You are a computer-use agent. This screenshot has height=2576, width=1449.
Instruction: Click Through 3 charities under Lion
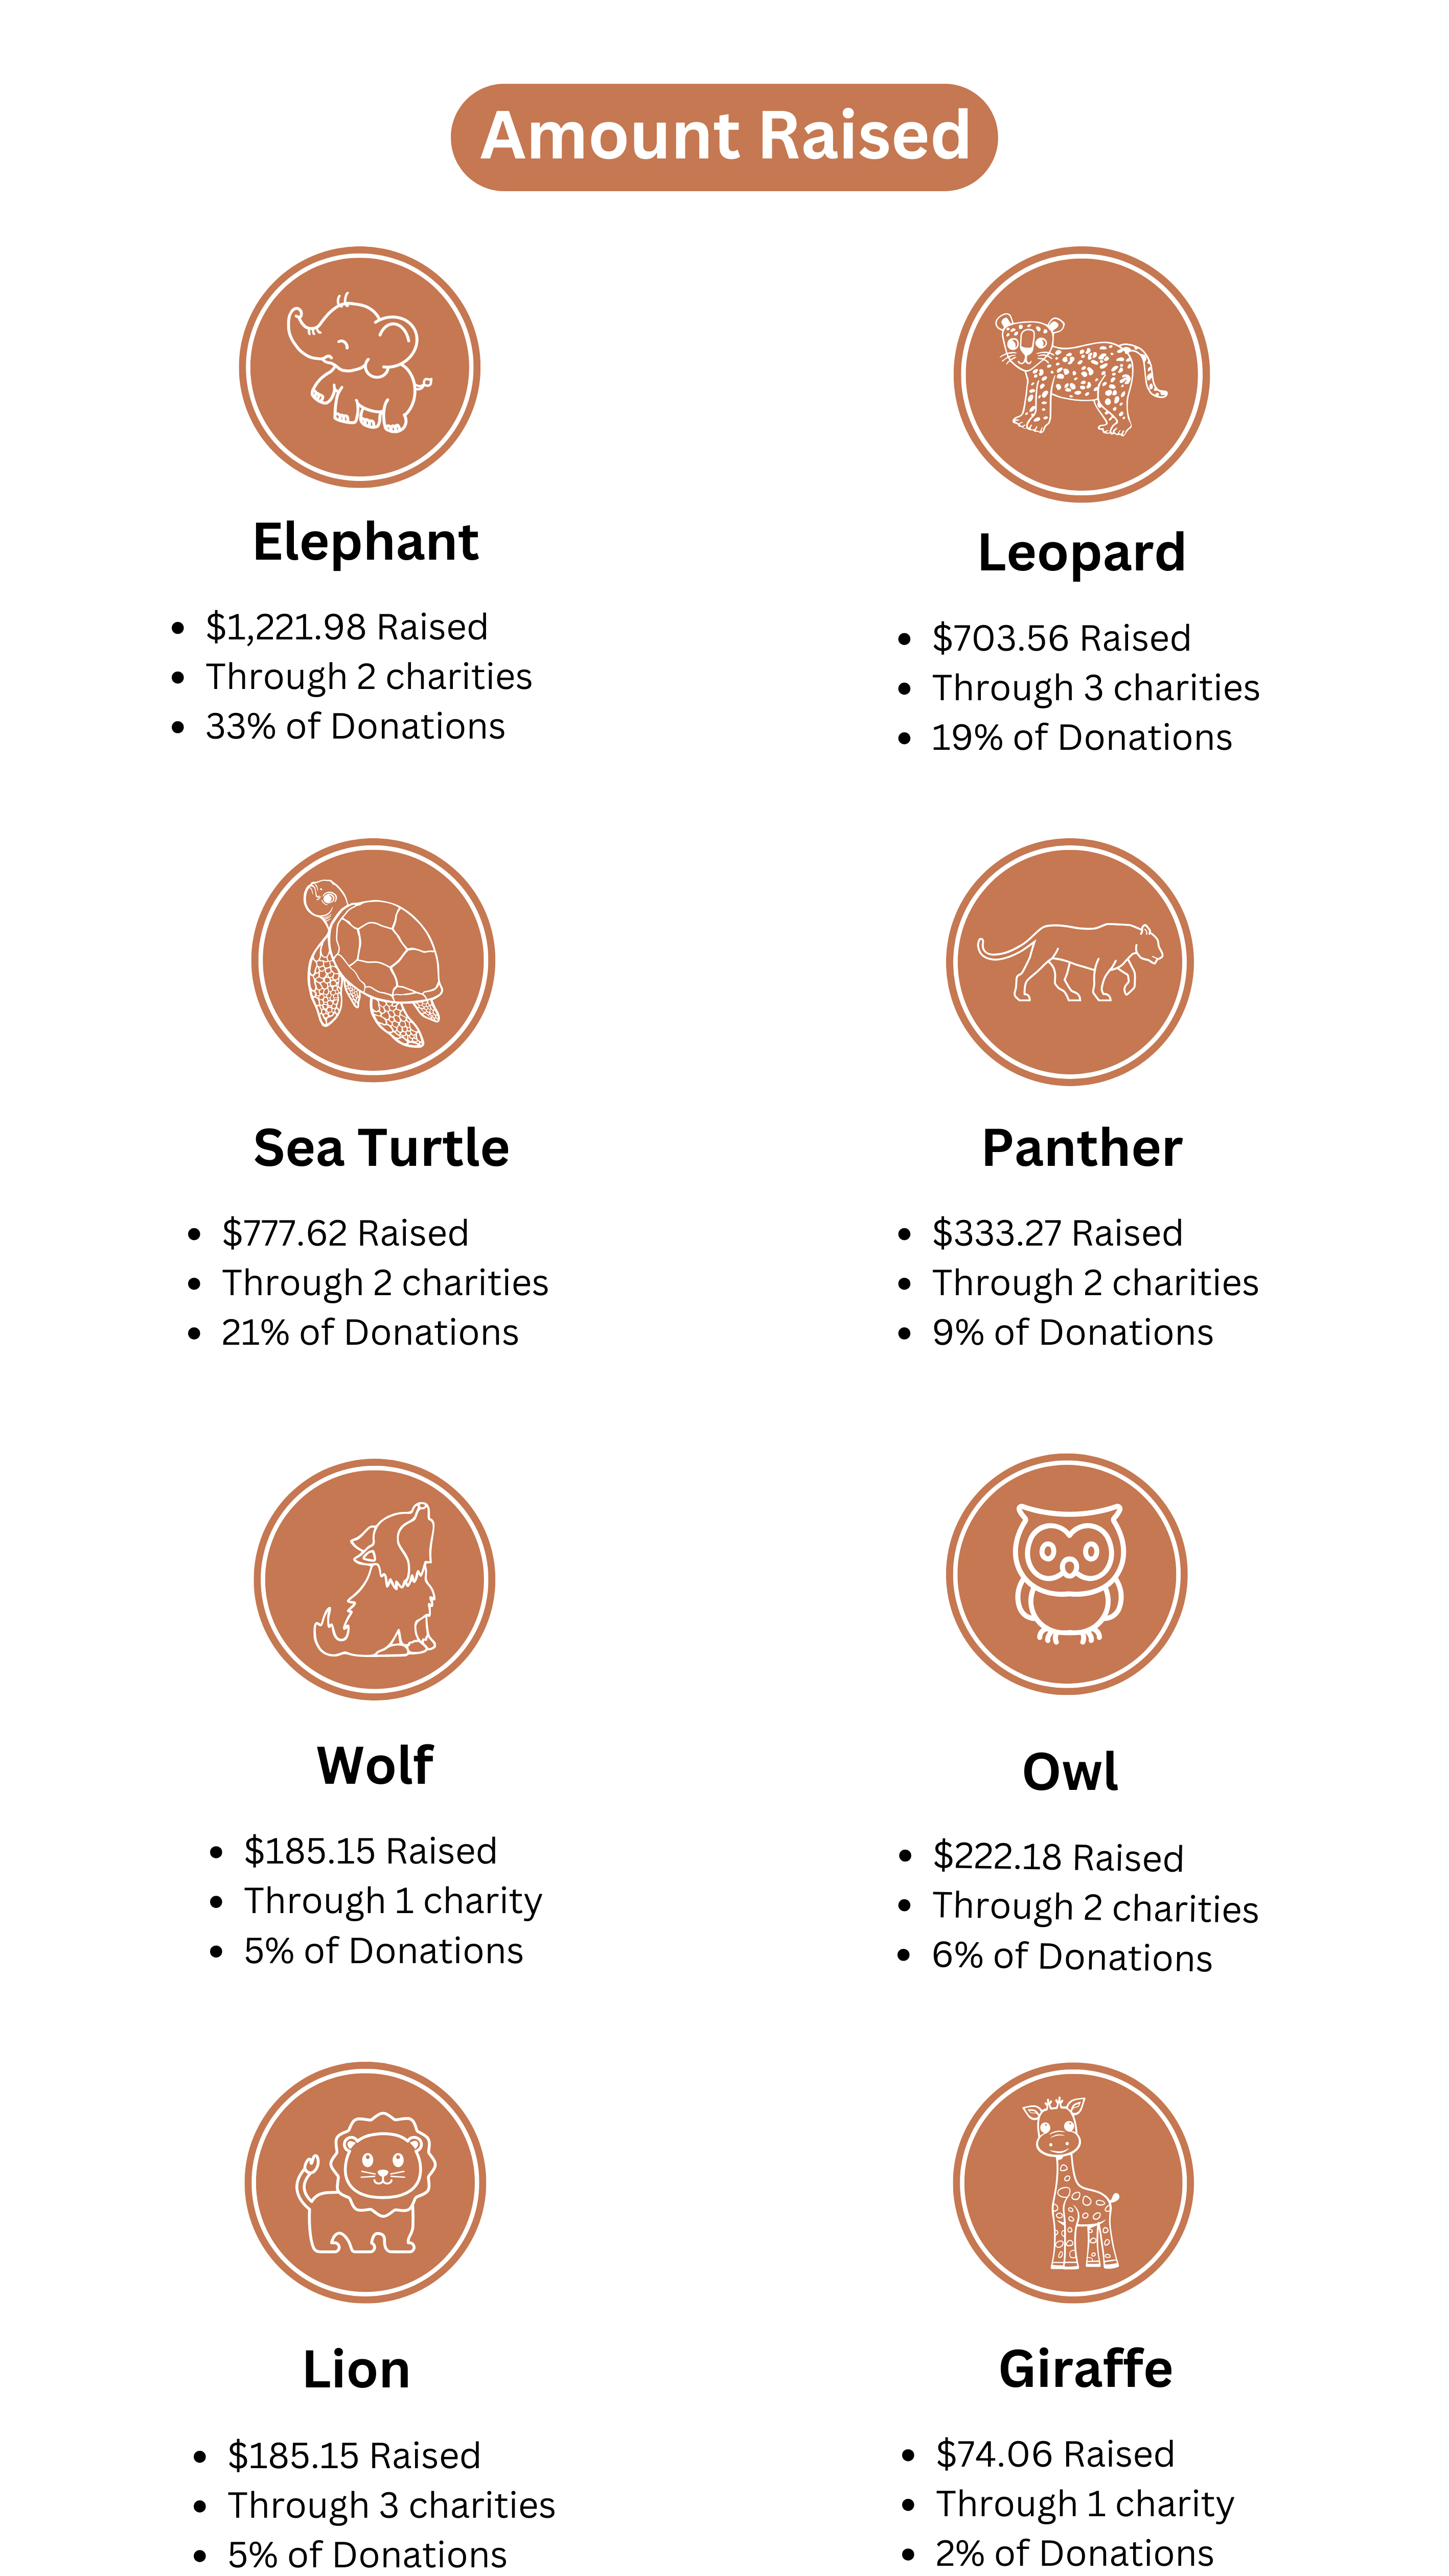tap(391, 2505)
